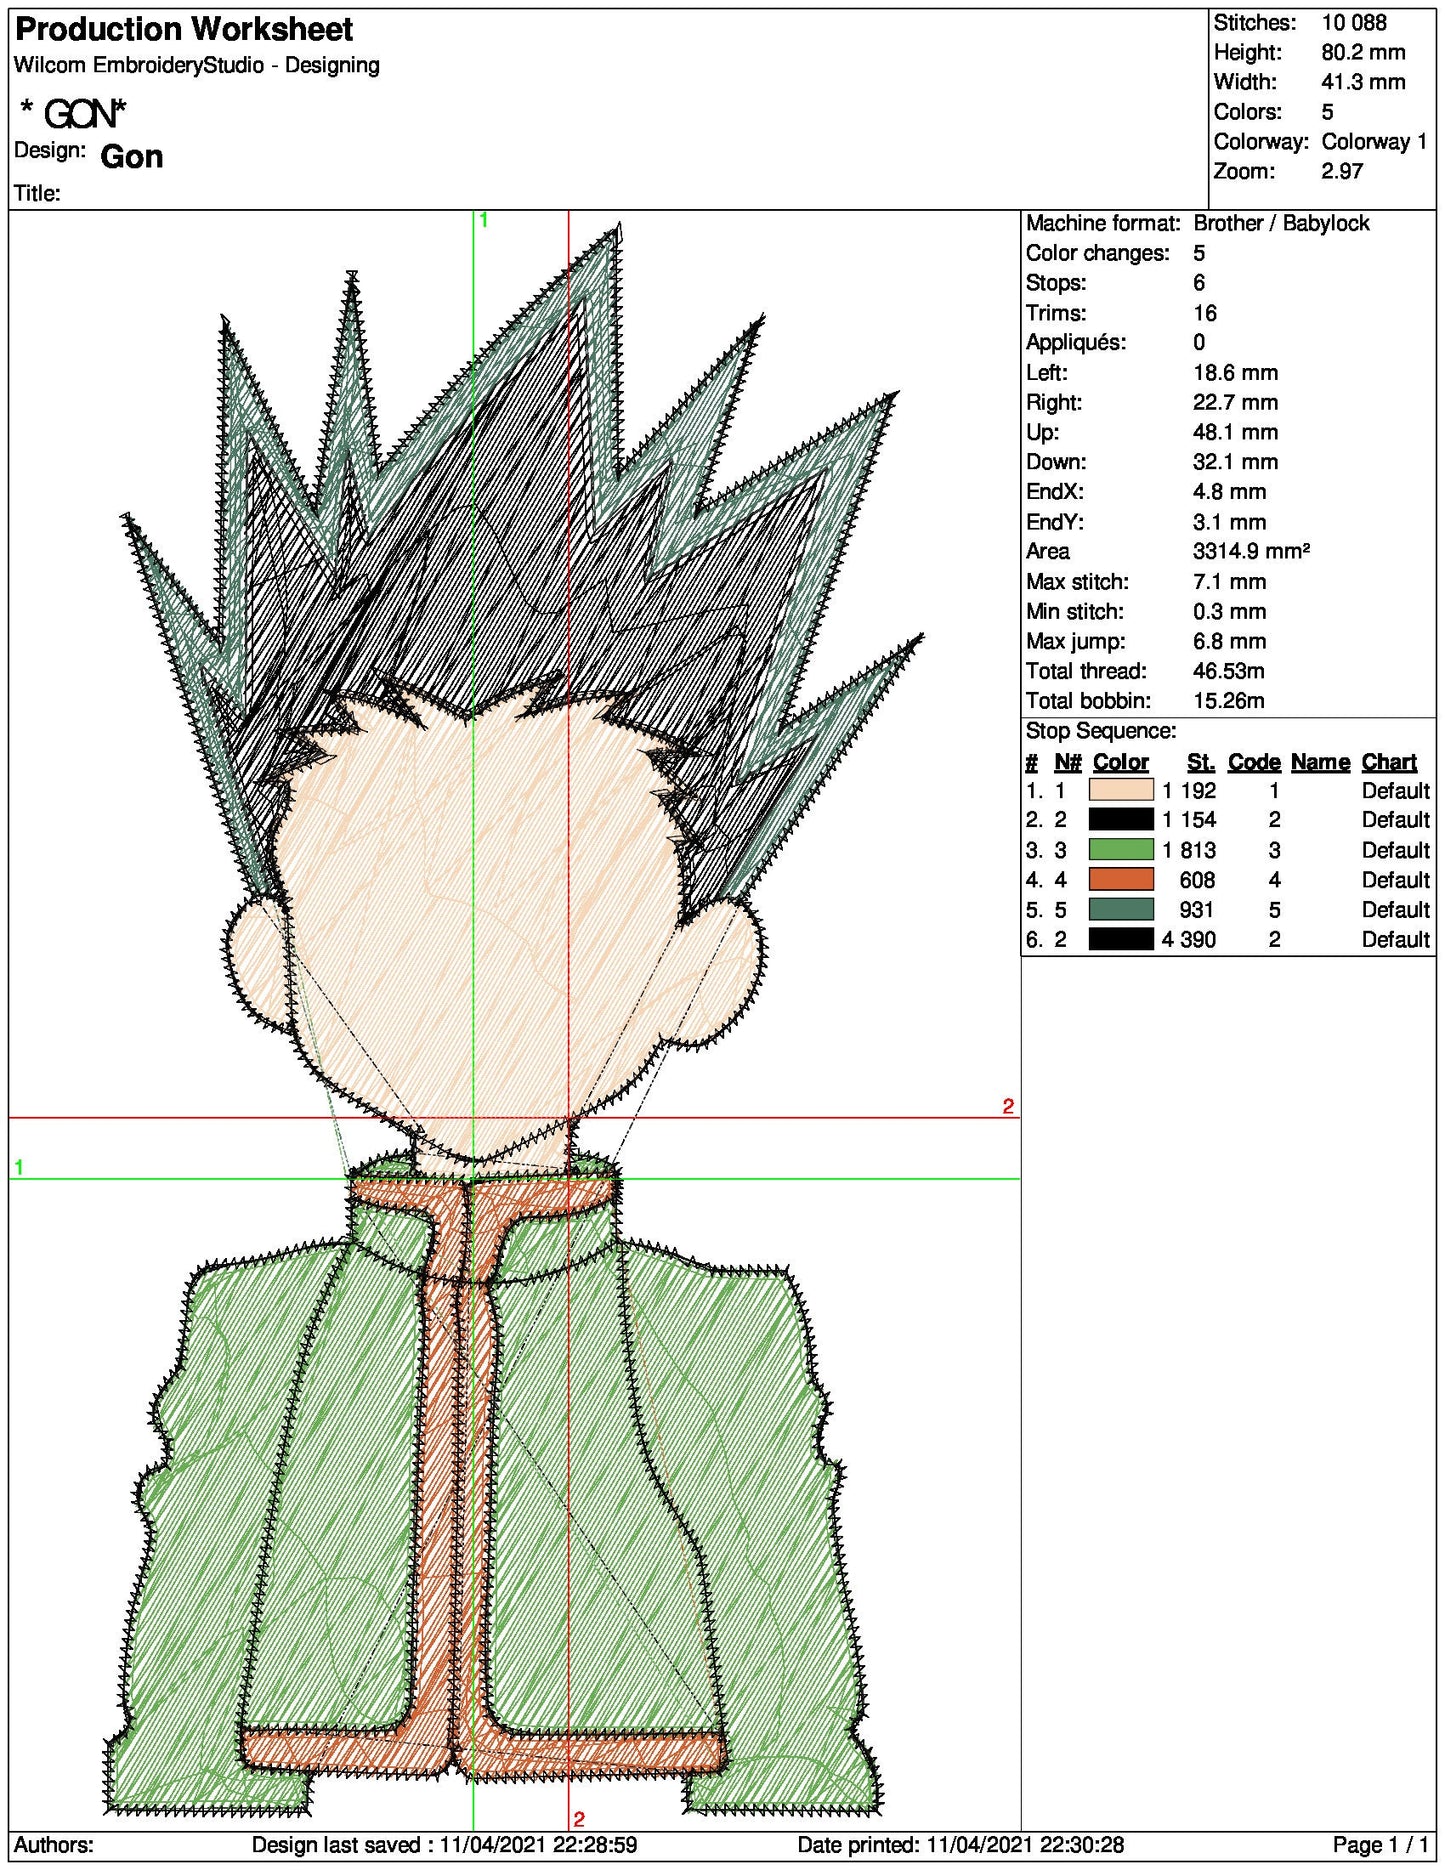Click the orange color swatch in row 4
1445x1870 pixels.
coord(1120,880)
